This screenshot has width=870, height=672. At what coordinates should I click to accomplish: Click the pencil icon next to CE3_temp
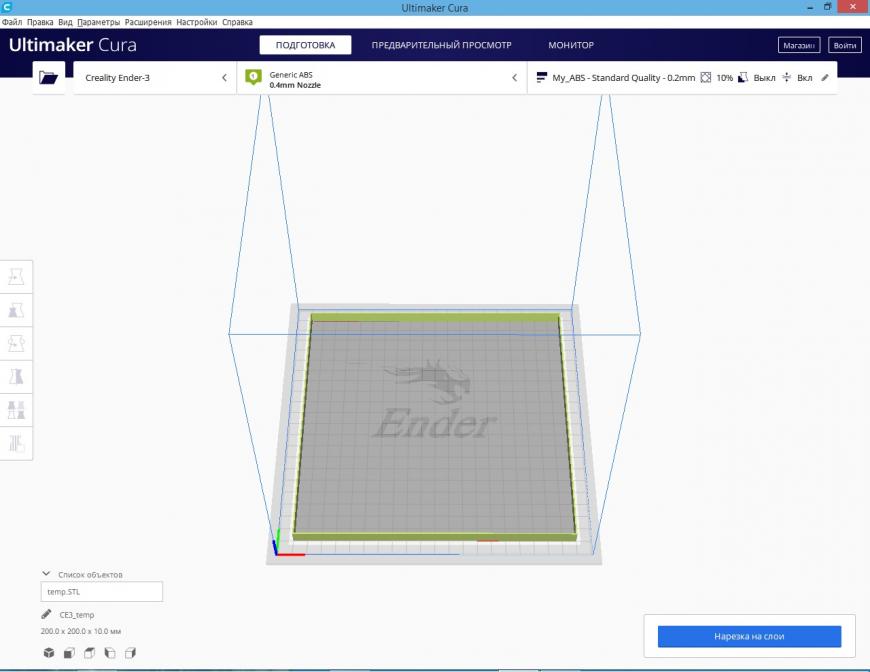click(x=46, y=614)
